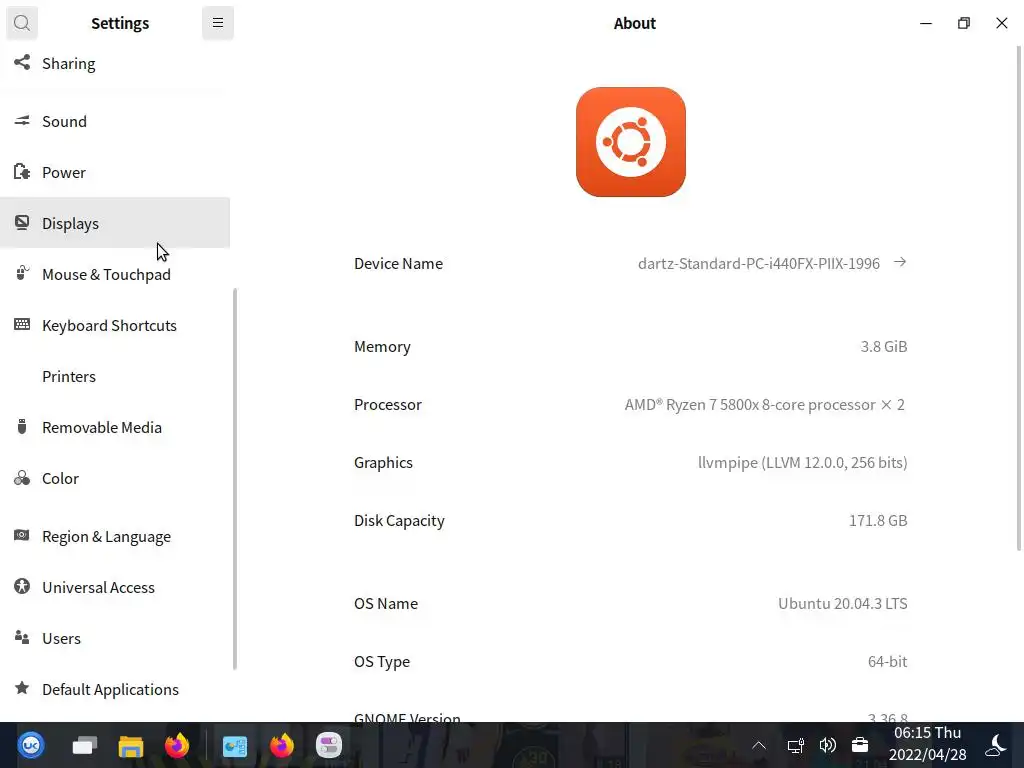1024x768 pixels.
Task: Edit device name via arrow icon
Action: 900,263
